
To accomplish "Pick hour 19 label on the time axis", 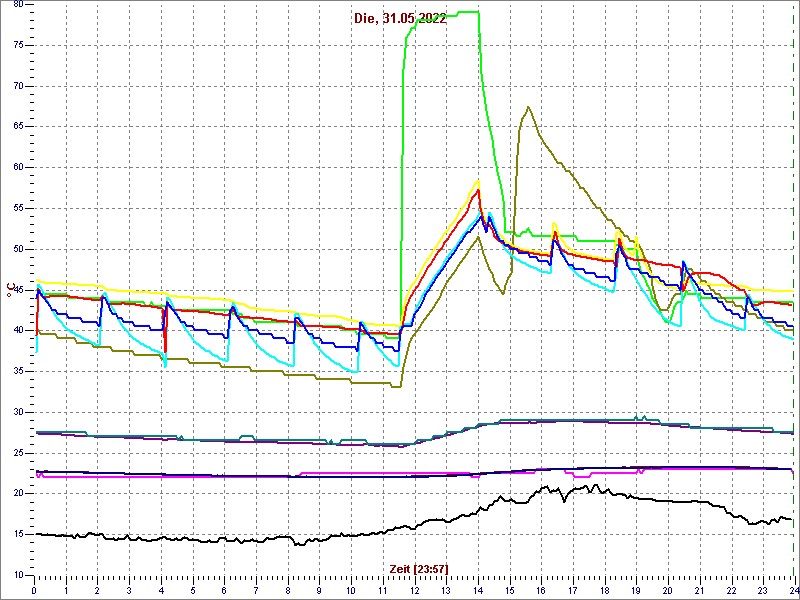I will (635, 591).
